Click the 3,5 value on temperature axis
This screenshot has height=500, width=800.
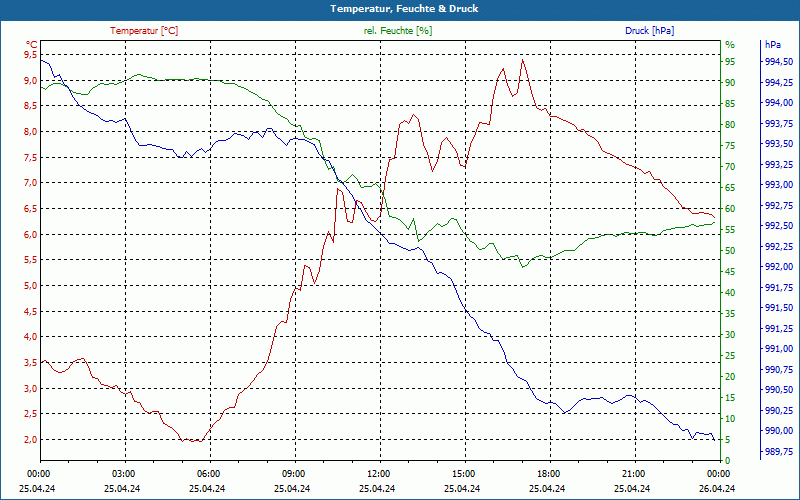click(31, 363)
